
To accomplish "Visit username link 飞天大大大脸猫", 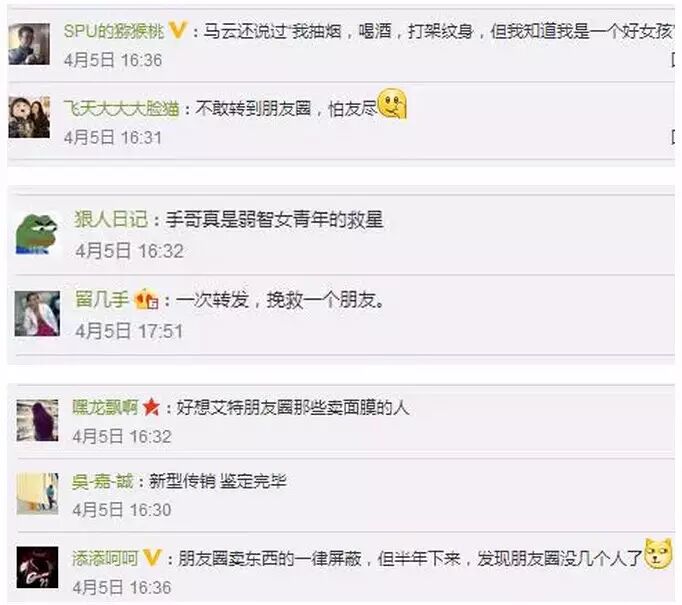I will (121, 108).
